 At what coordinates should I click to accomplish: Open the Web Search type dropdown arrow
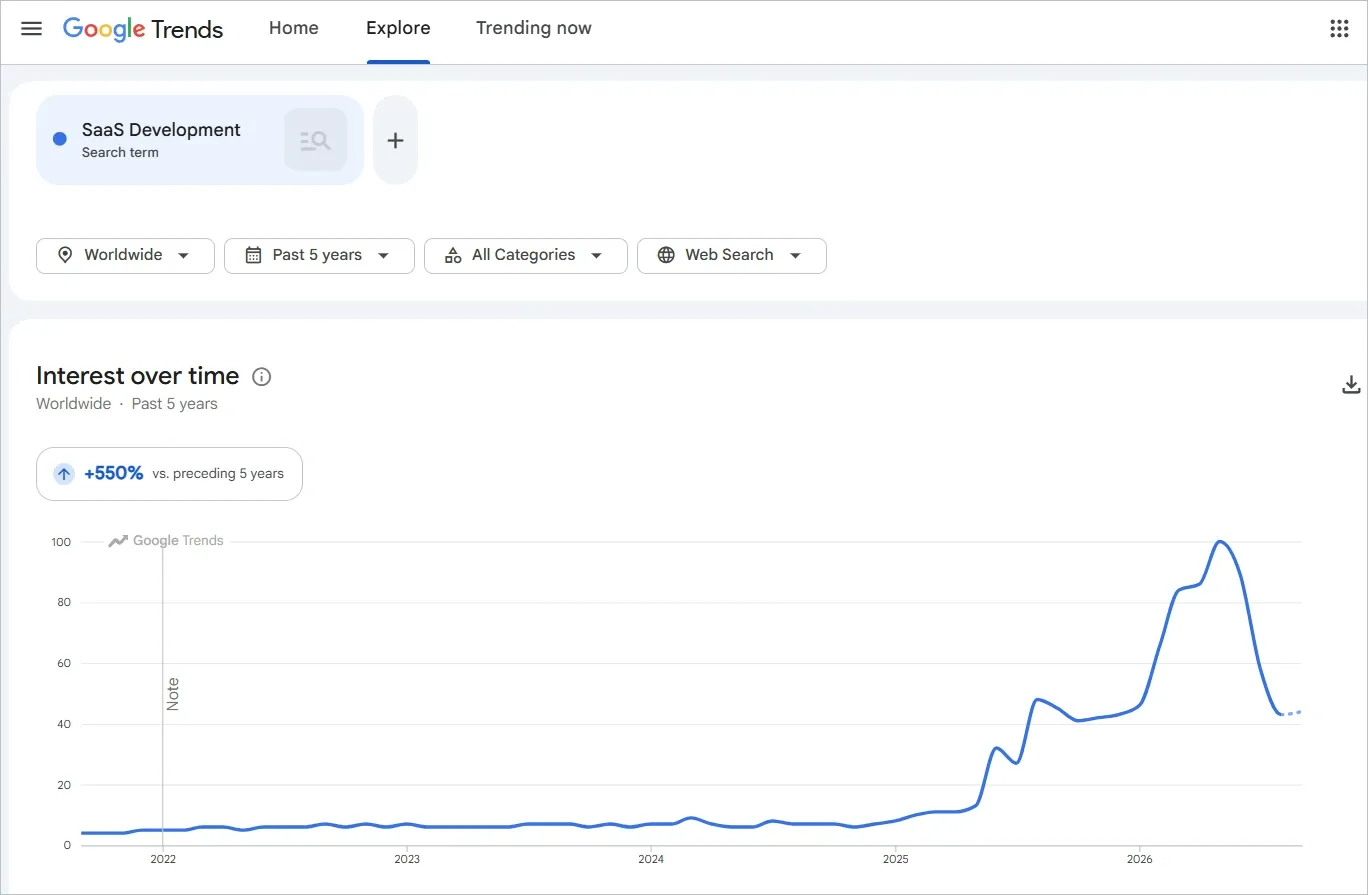pyautogui.click(x=795, y=256)
